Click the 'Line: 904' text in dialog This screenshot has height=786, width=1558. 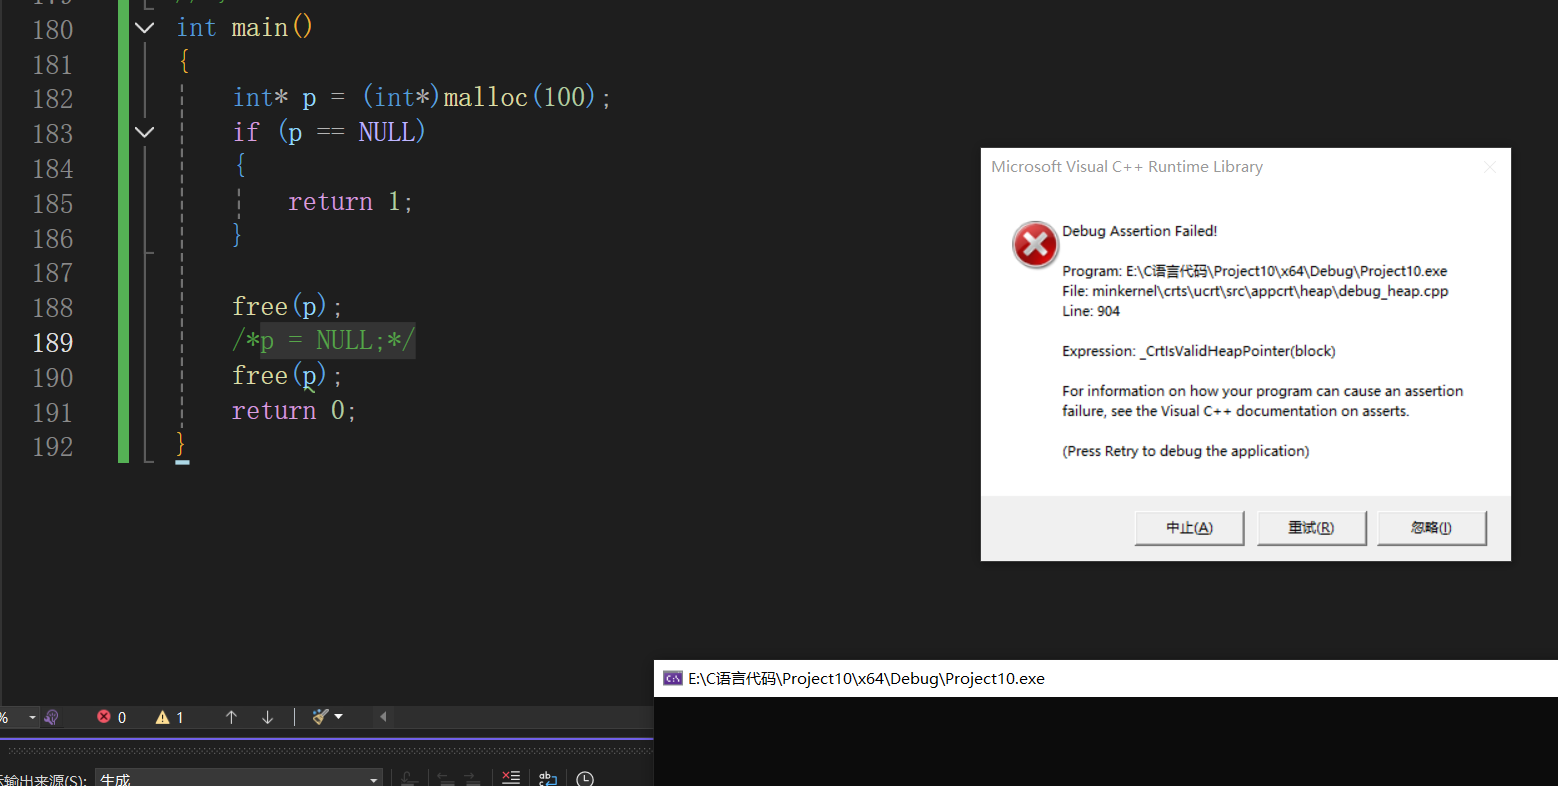(1091, 311)
